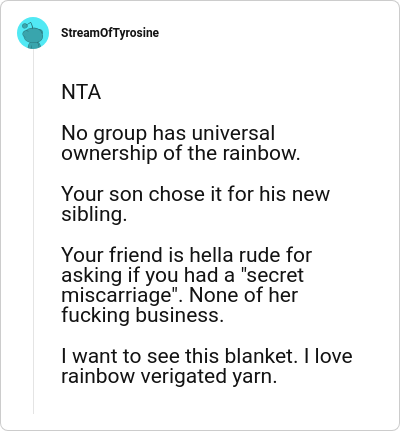Click the word 'friend' in the comment
Viewport: 400px width, 431px height.
coord(136,255)
